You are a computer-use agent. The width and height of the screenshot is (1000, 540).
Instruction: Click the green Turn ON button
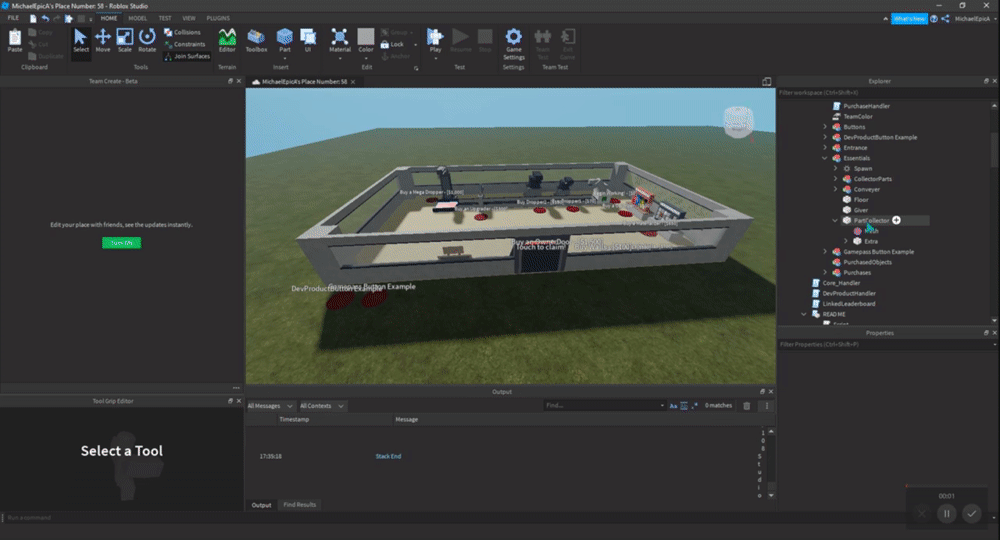121,243
